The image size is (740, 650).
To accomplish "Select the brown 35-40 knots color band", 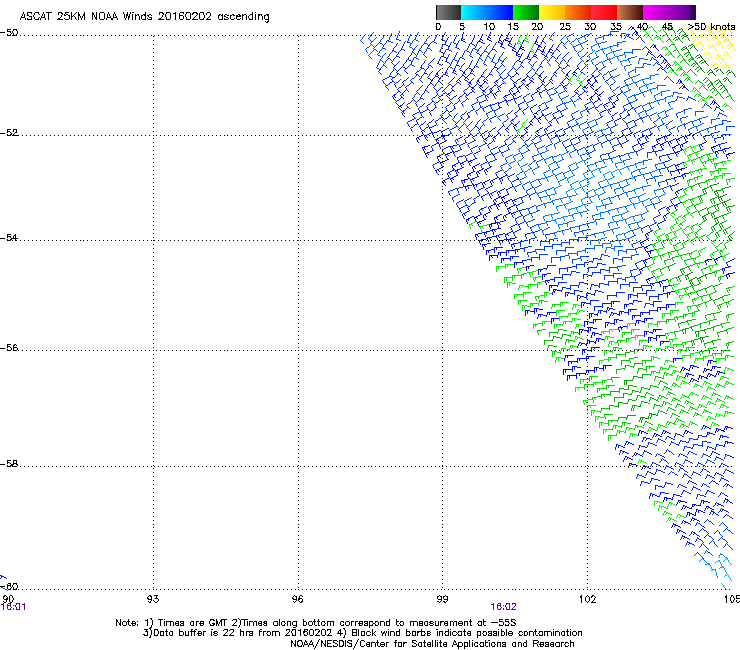I will coord(630,12).
